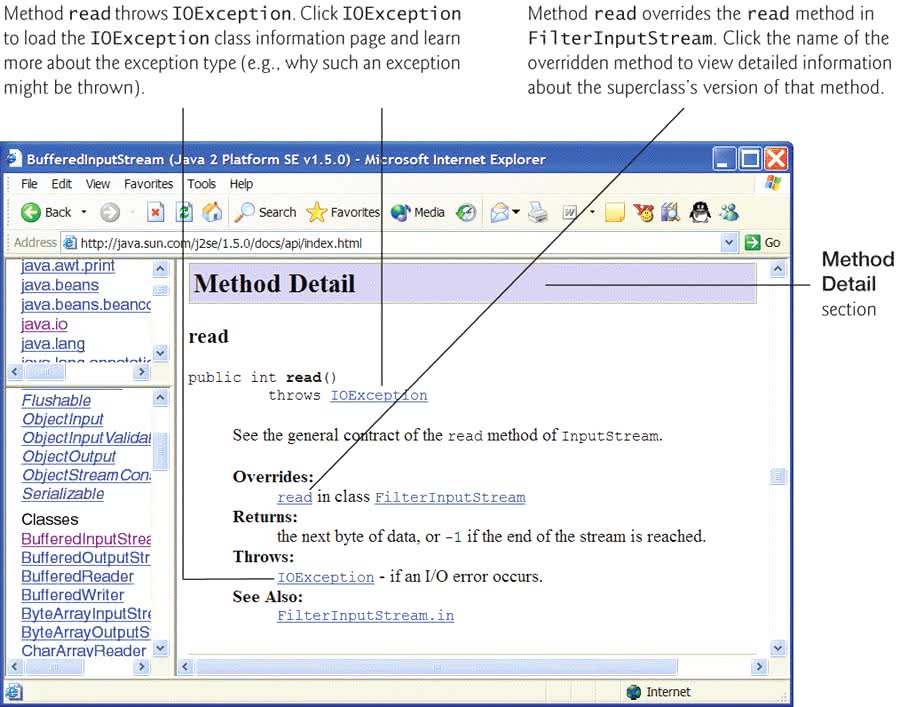Click the address bar URL field
The height and width of the screenshot is (707, 900).
point(390,243)
